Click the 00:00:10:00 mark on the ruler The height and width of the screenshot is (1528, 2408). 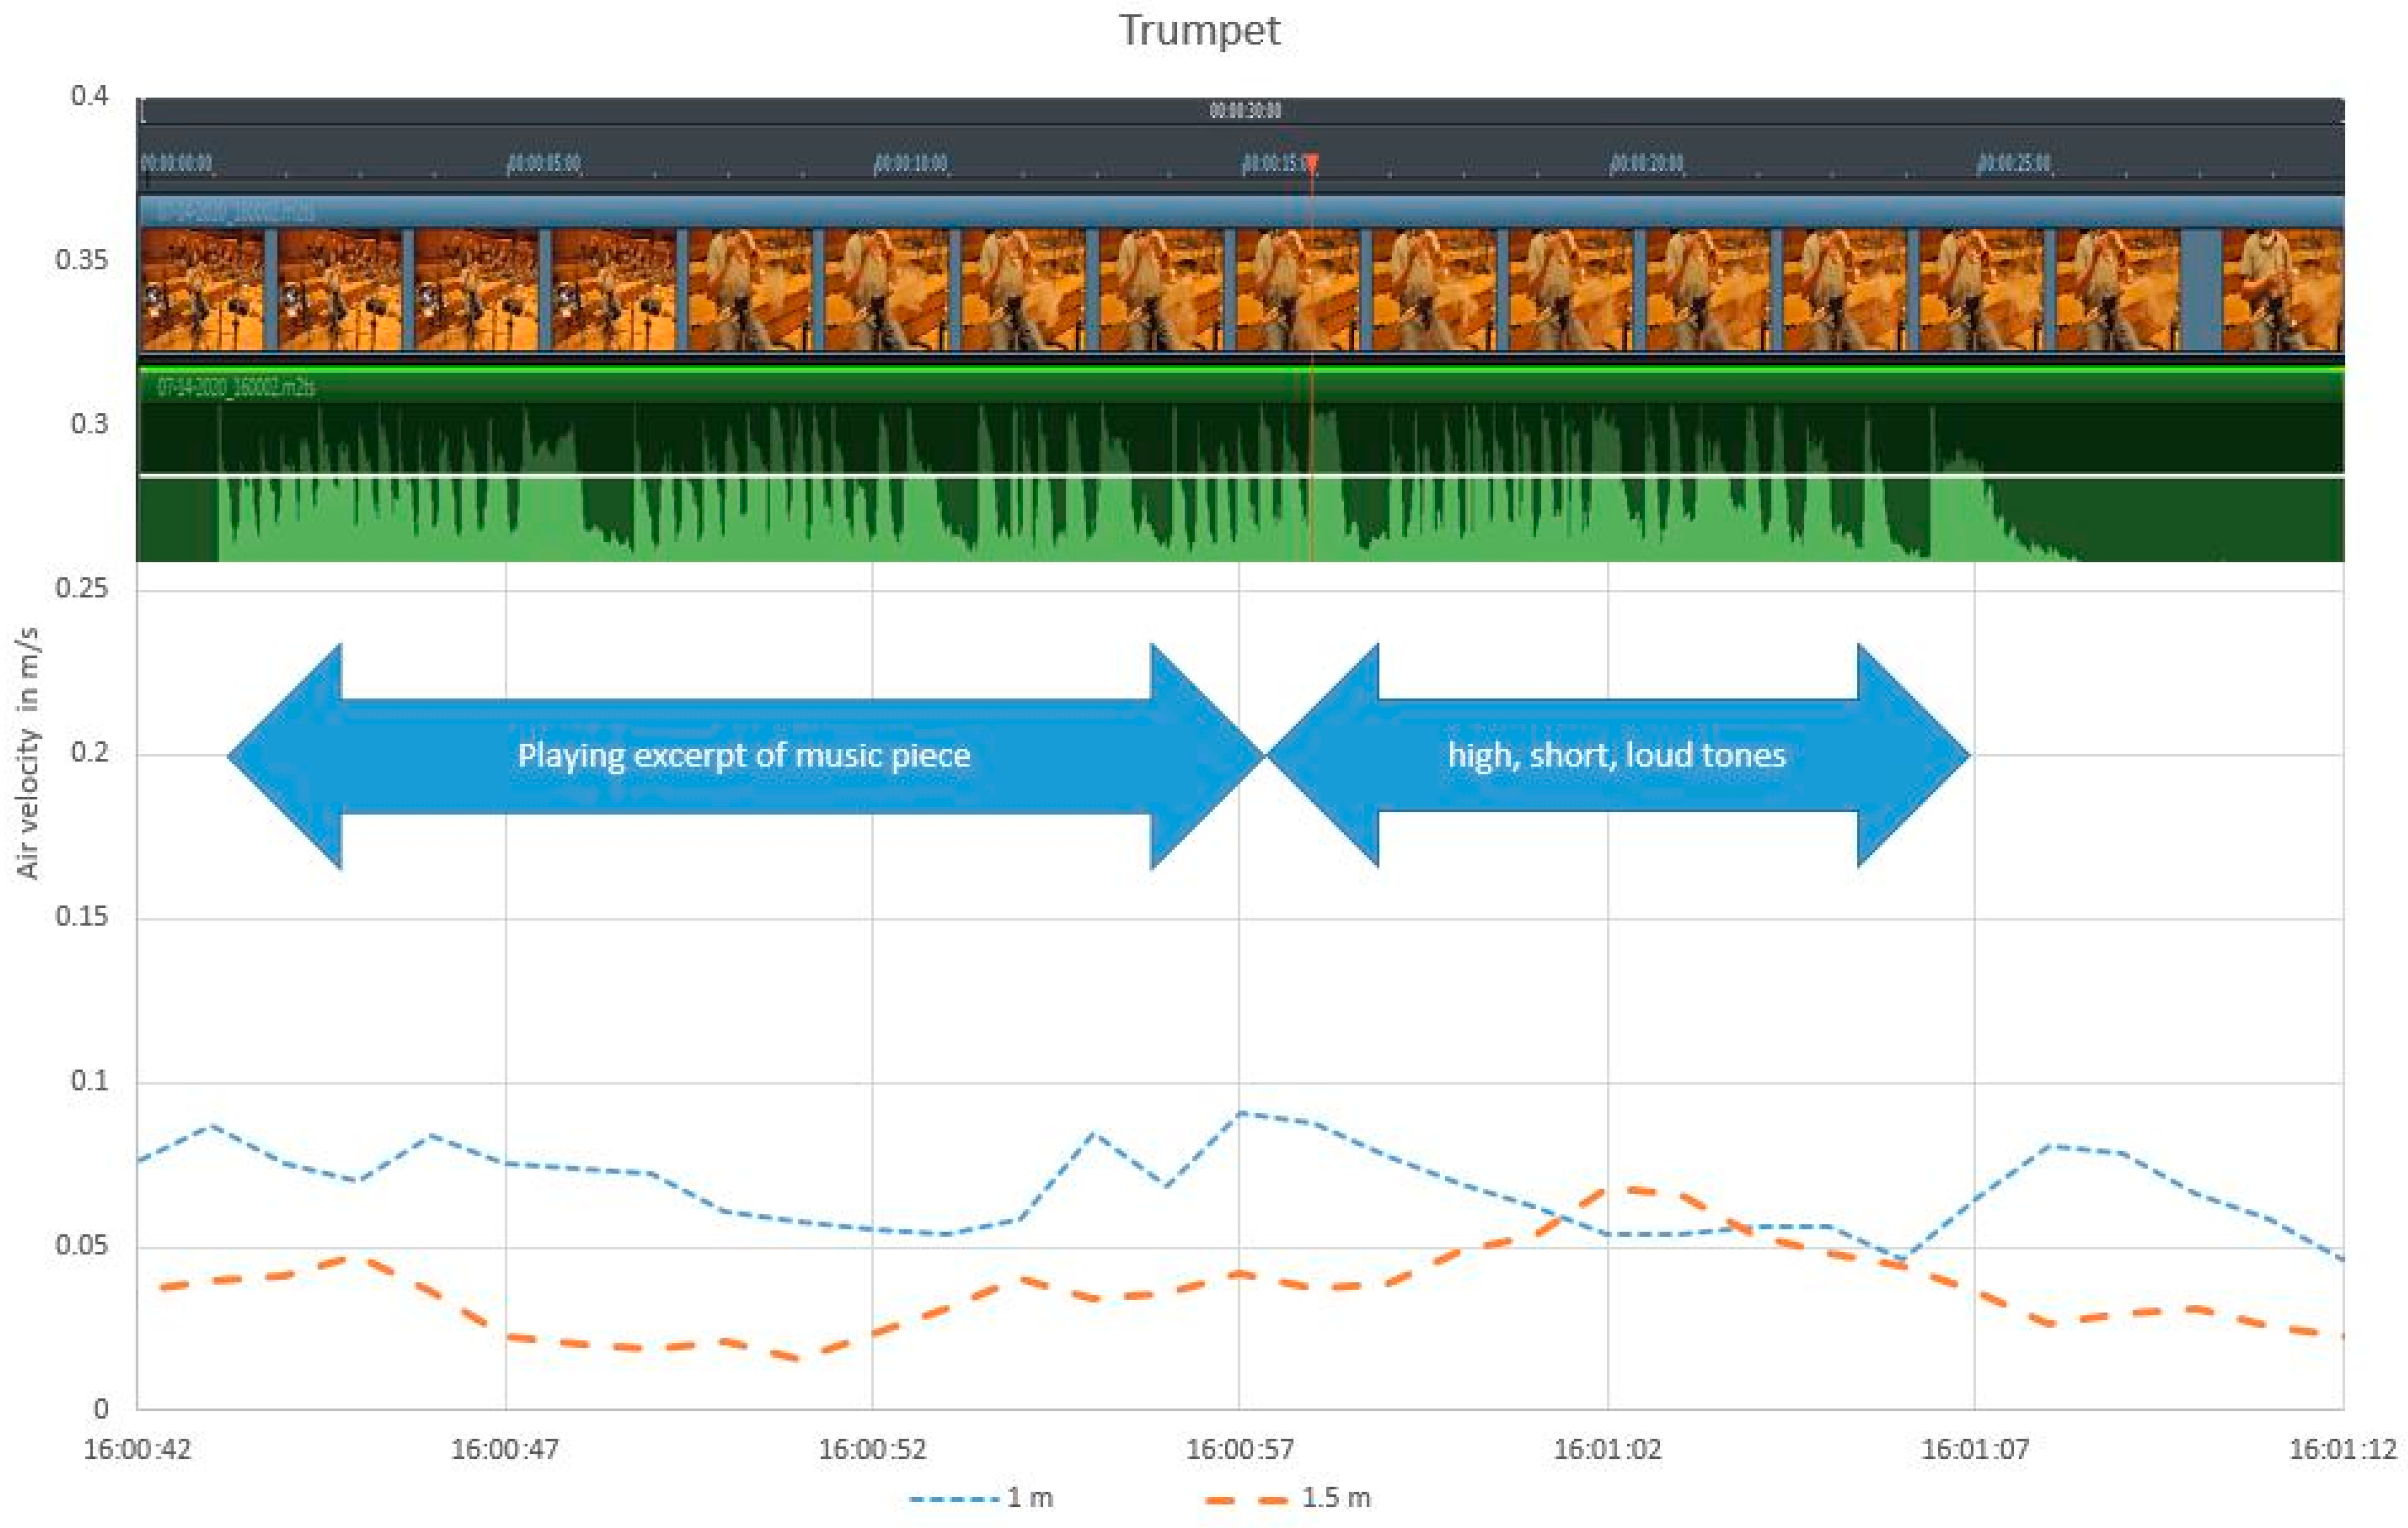pyautogui.click(x=911, y=163)
